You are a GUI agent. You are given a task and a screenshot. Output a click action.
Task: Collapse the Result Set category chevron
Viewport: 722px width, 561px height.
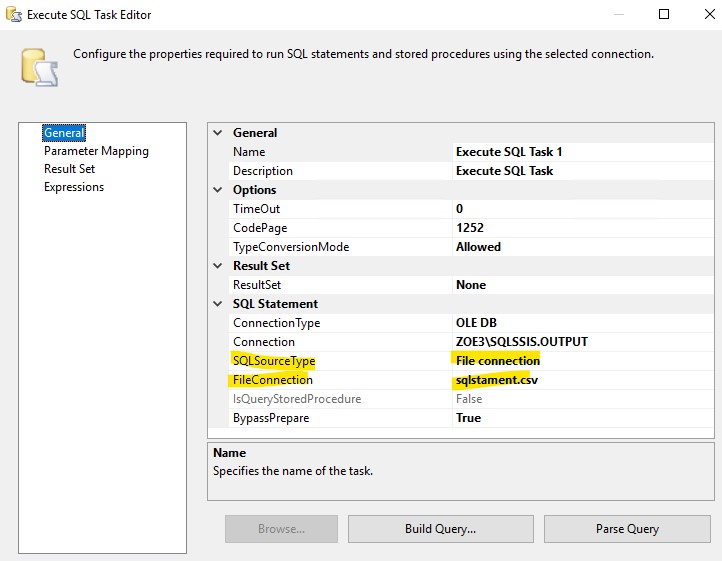point(218,266)
